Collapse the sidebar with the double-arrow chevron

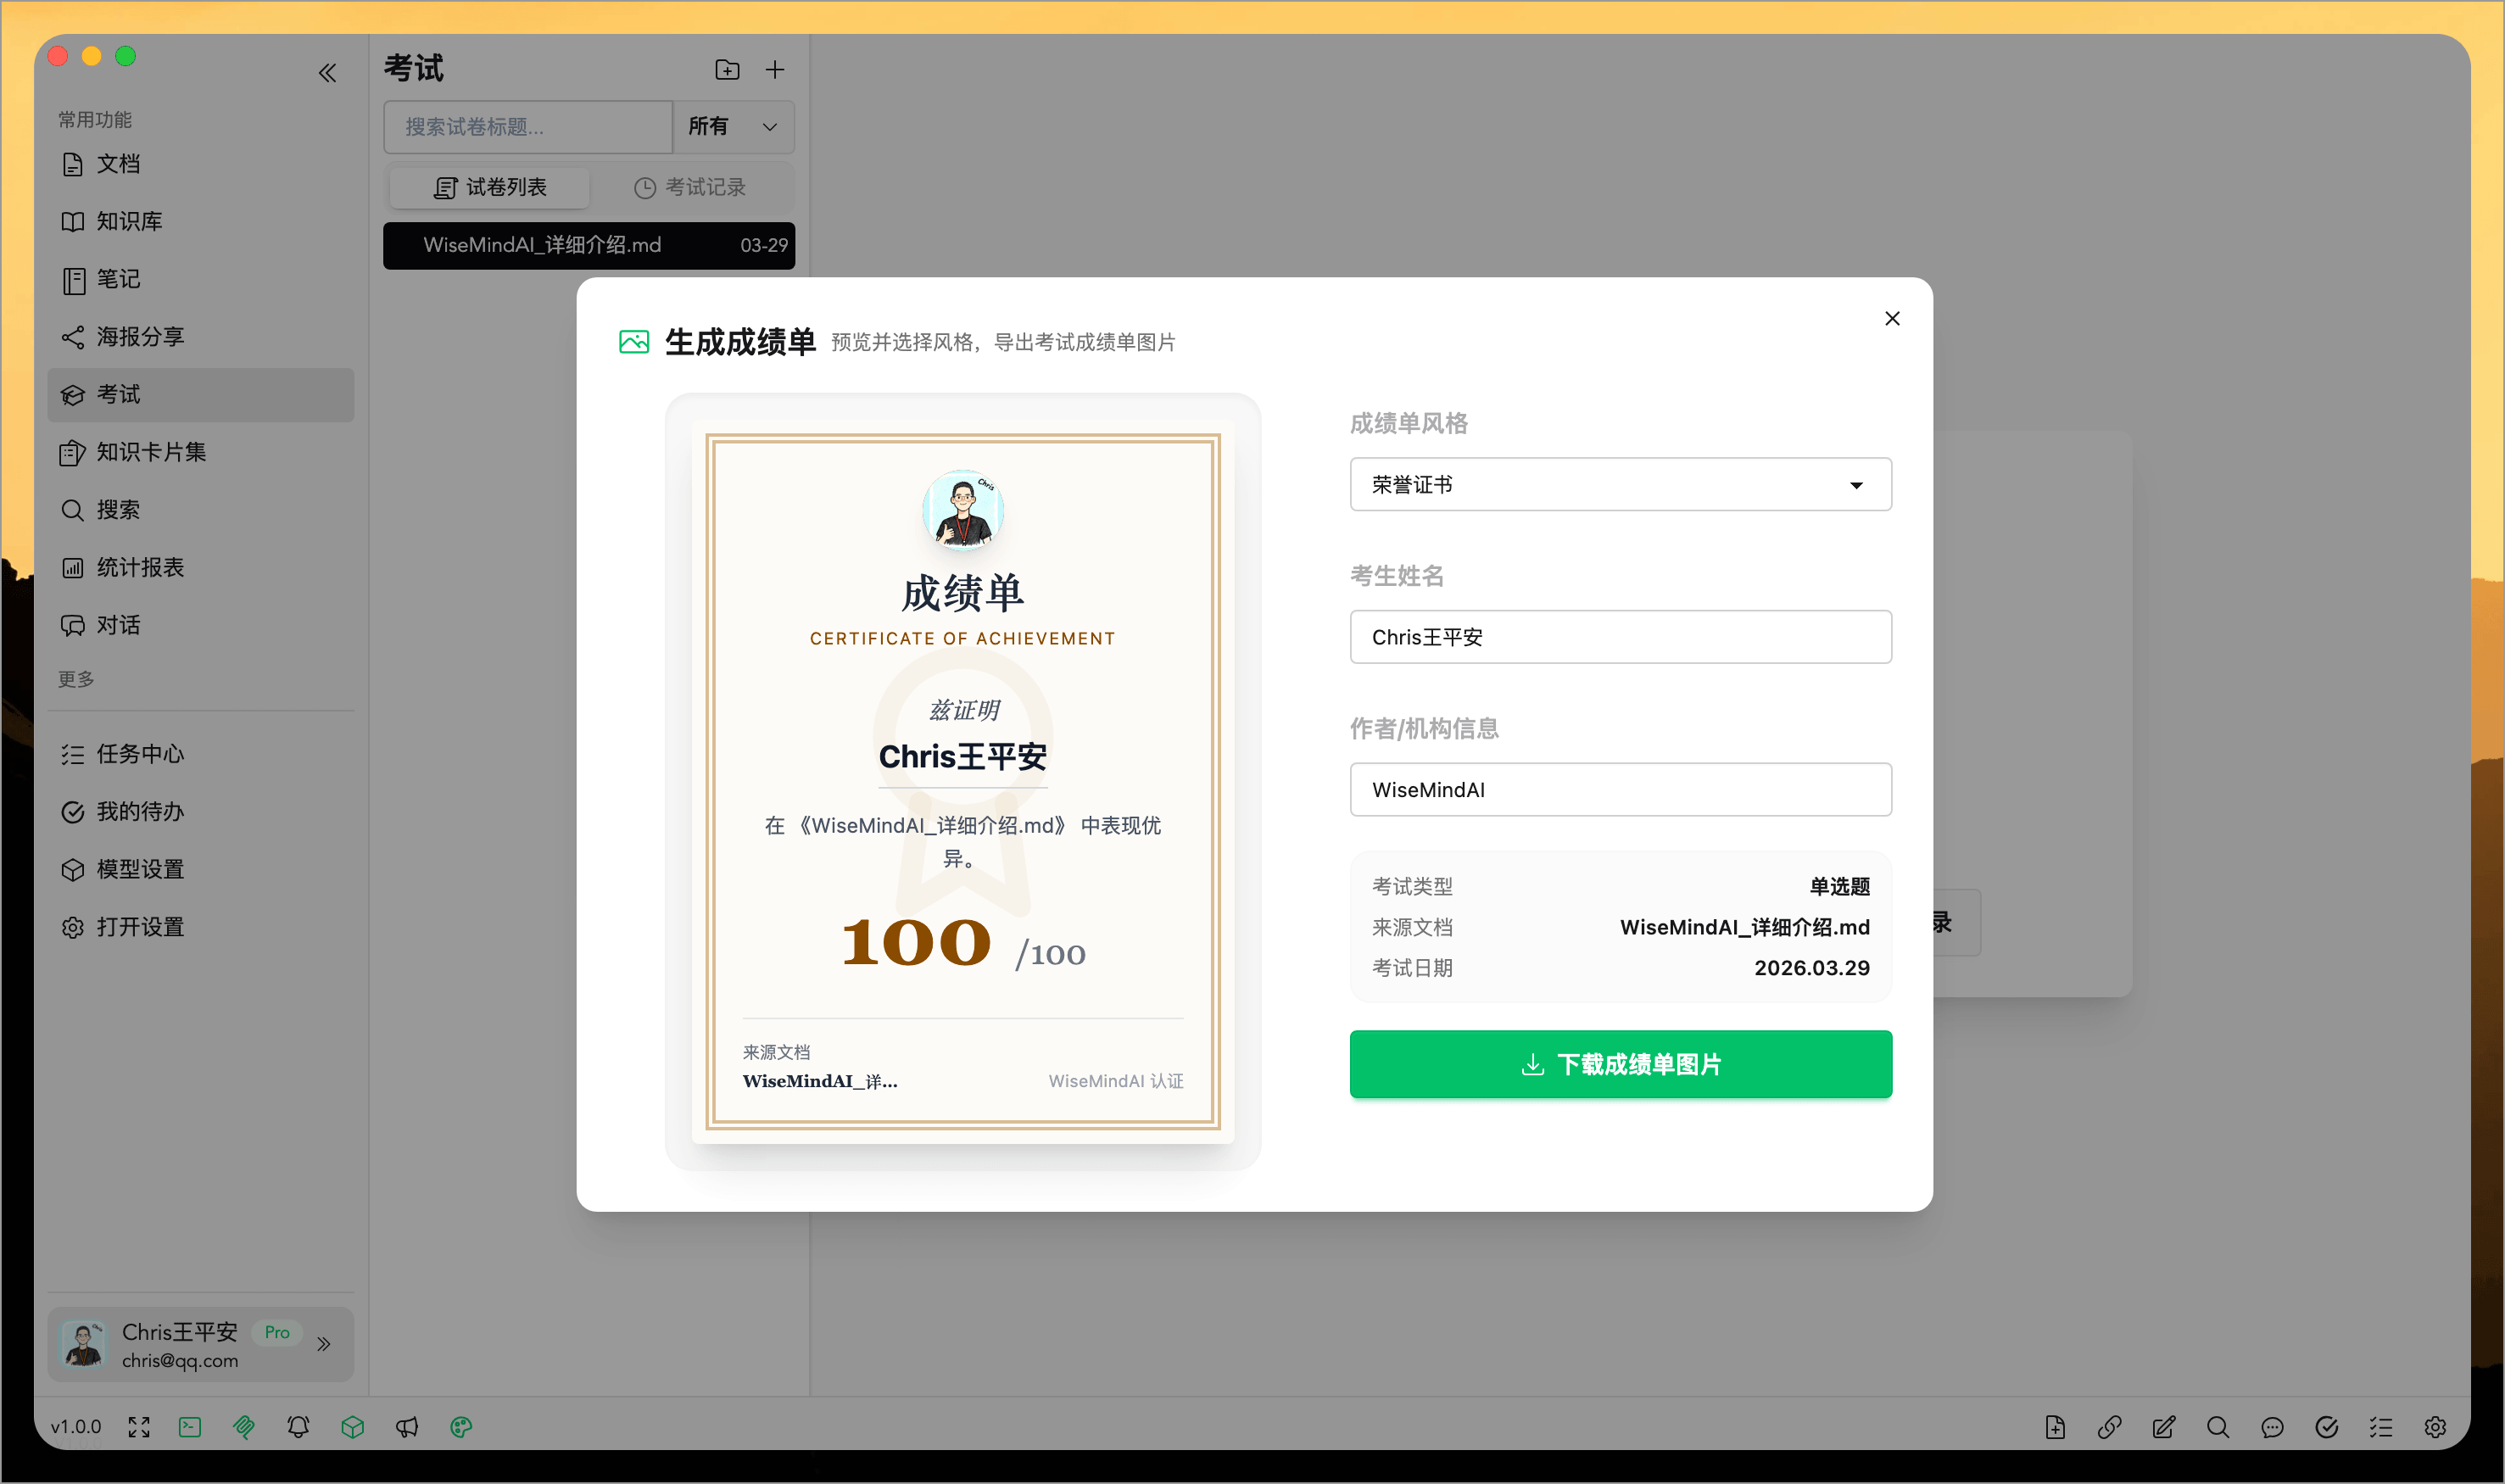click(x=327, y=73)
